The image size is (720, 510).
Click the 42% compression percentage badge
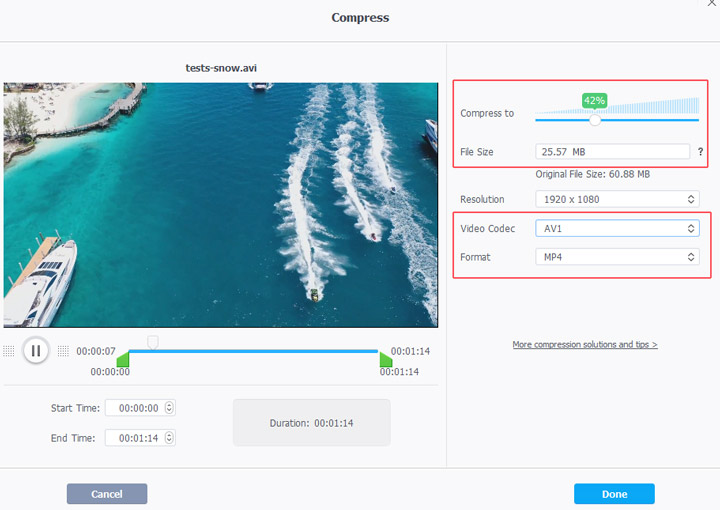[x=594, y=101]
